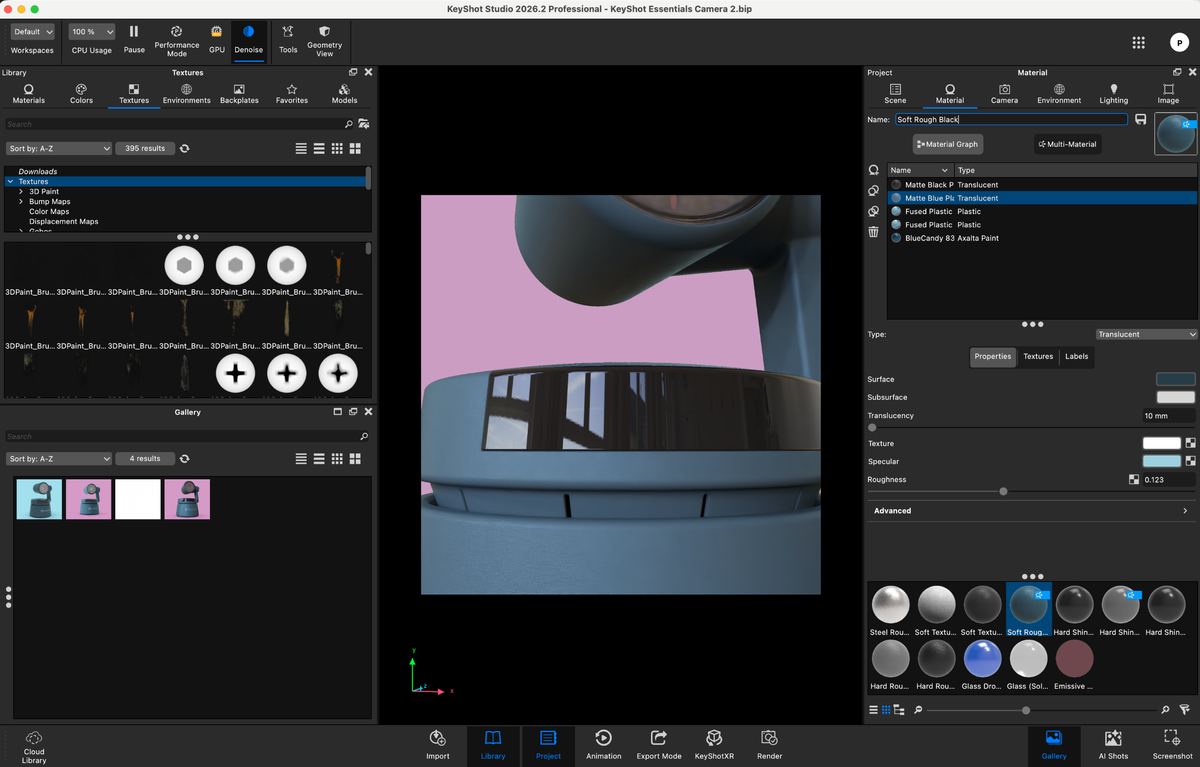This screenshot has width=1200, height=767.
Task: Select list view in Gallery panel
Action: (x=301, y=458)
